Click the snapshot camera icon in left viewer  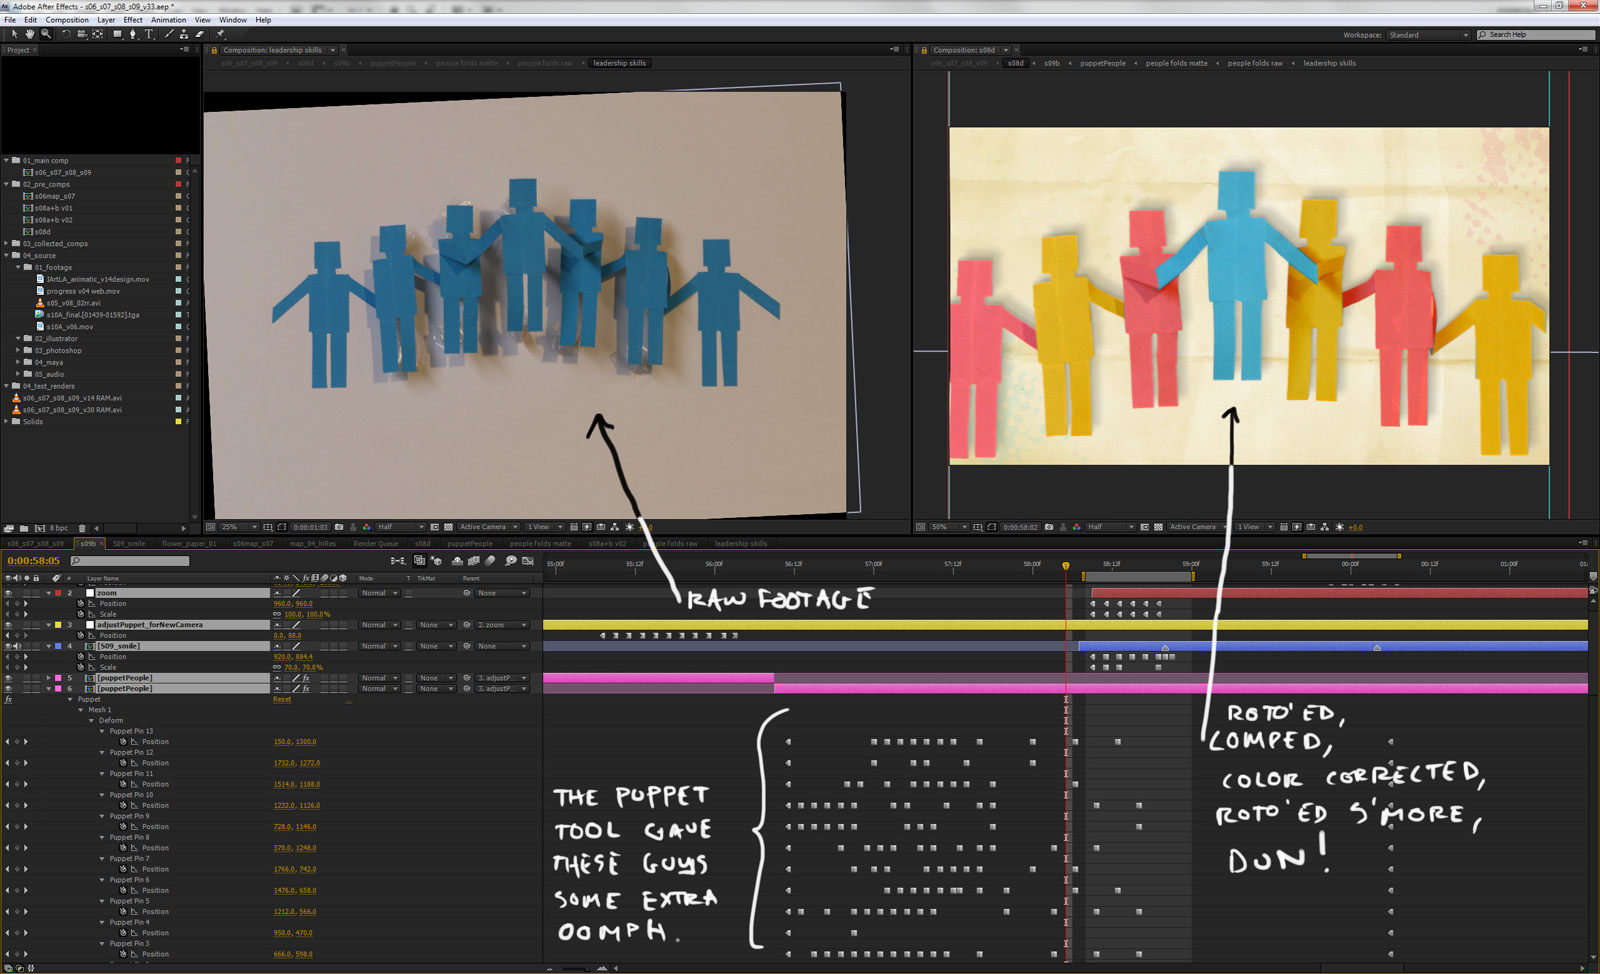click(x=339, y=527)
